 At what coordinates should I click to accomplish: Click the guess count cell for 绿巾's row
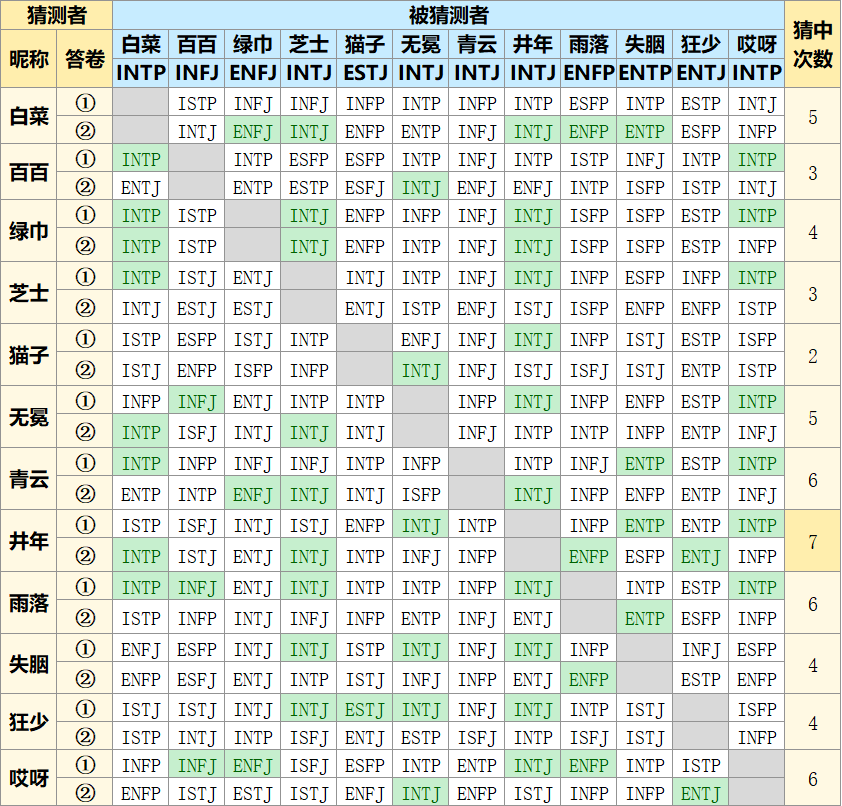coord(812,231)
